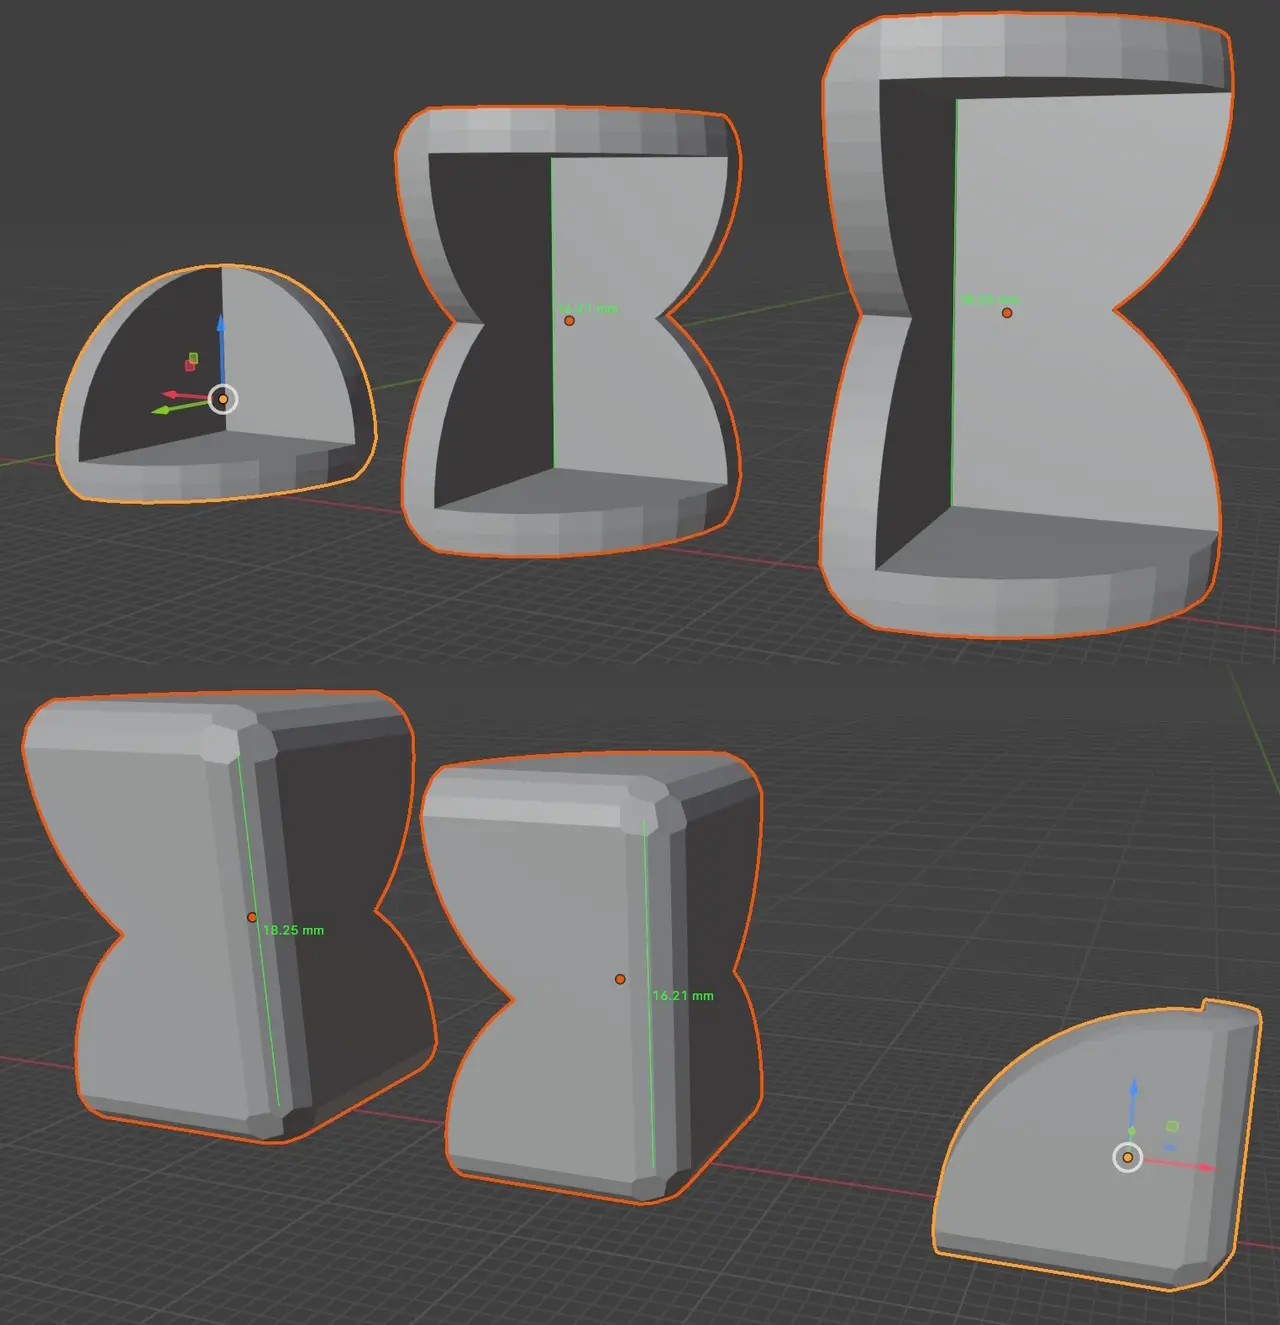The width and height of the screenshot is (1280, 1325).
Task: Click the '18.25 mm' label on hollow hourglass
Action: pos(989,300)
